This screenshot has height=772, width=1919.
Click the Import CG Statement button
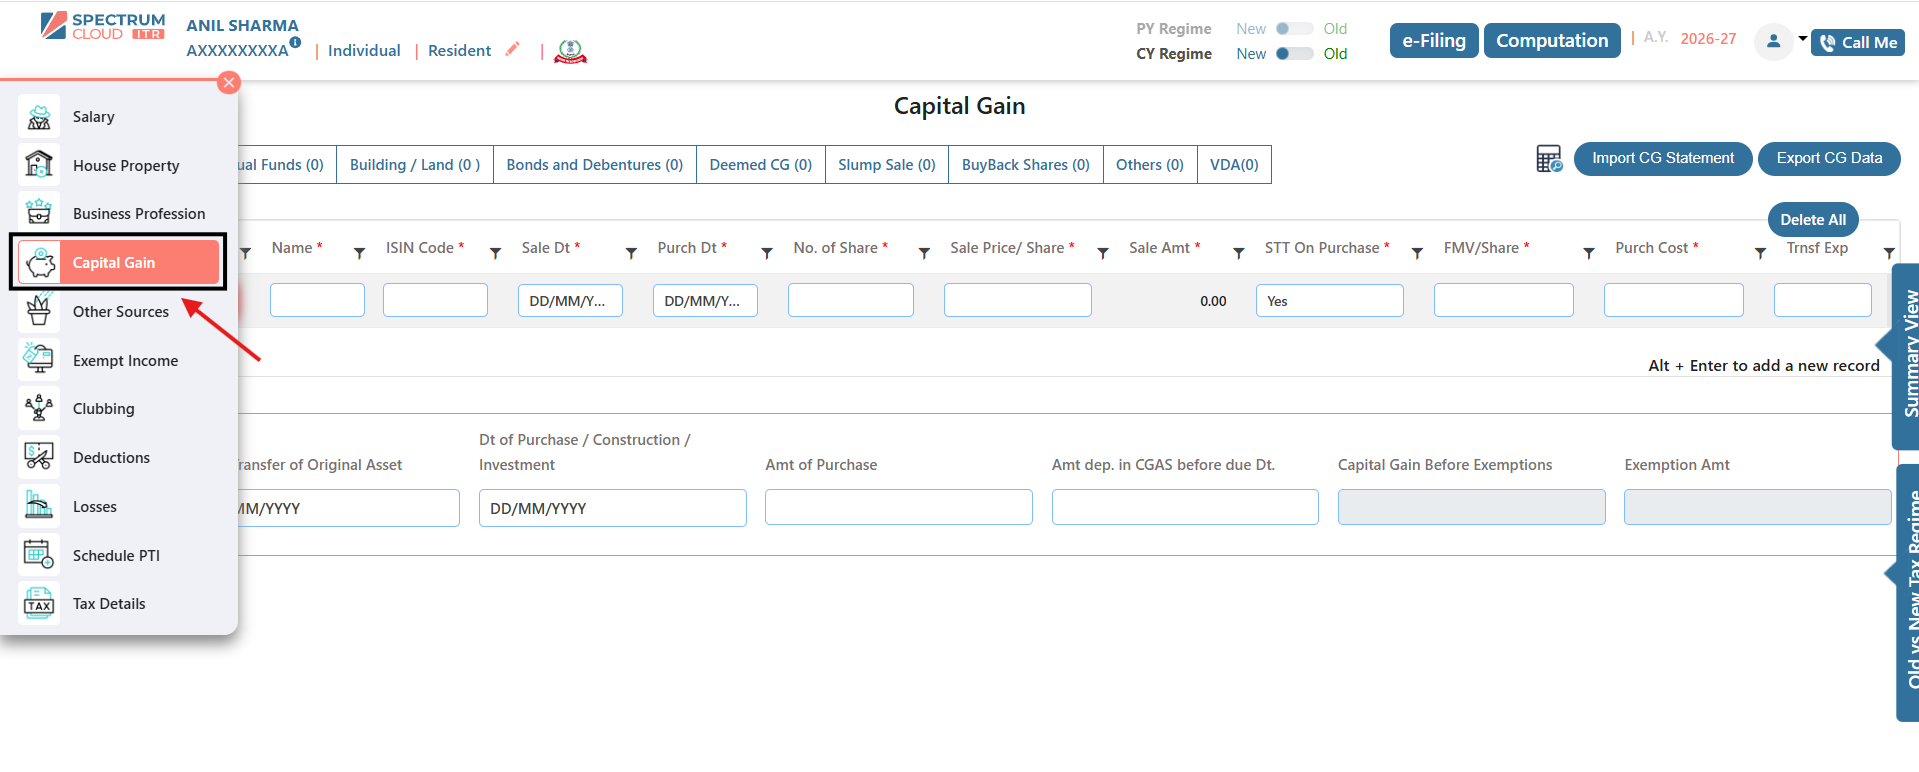tap(1662, 158)
